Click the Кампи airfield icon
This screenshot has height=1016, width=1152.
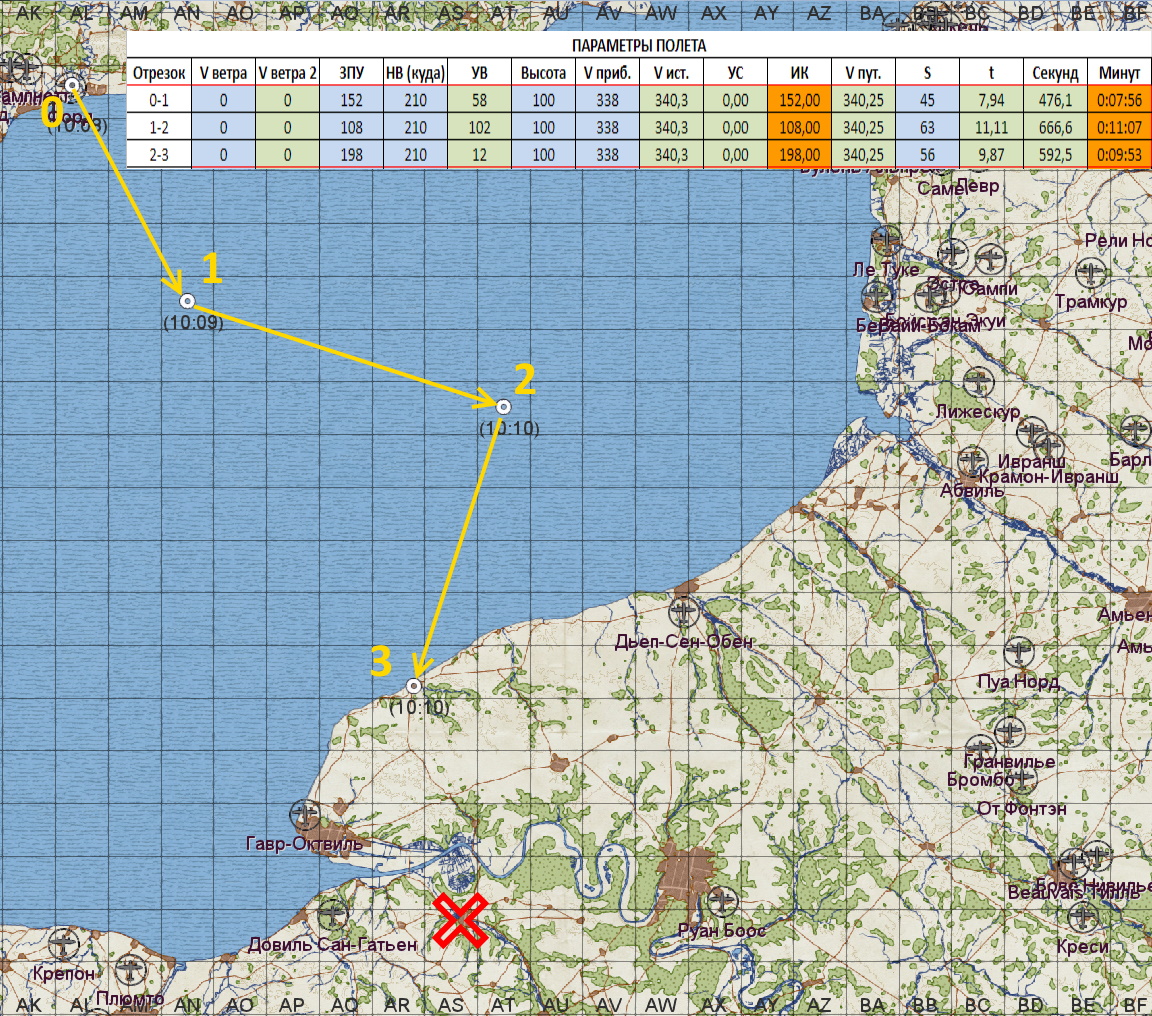(x=990, y=259)
